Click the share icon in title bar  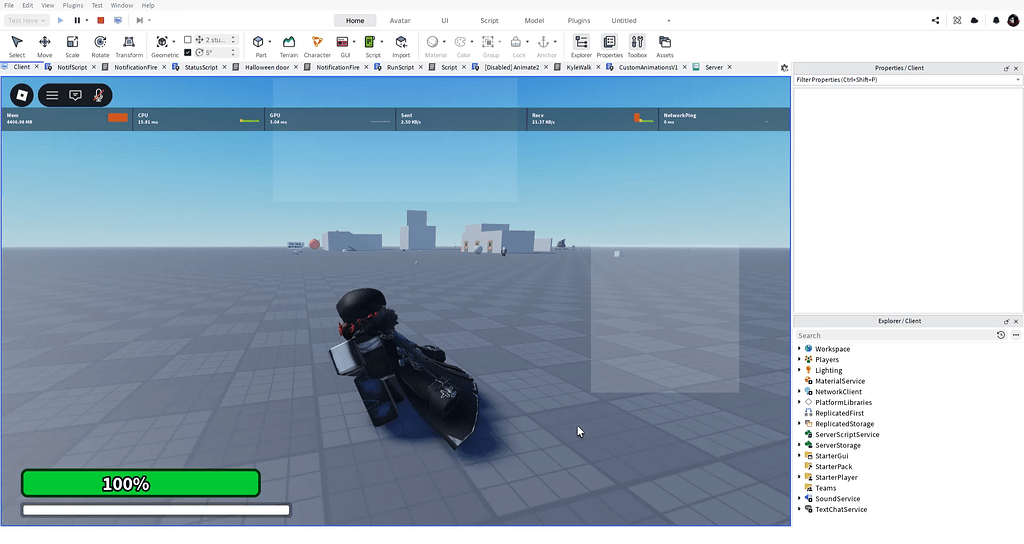[x=935, y=20]
